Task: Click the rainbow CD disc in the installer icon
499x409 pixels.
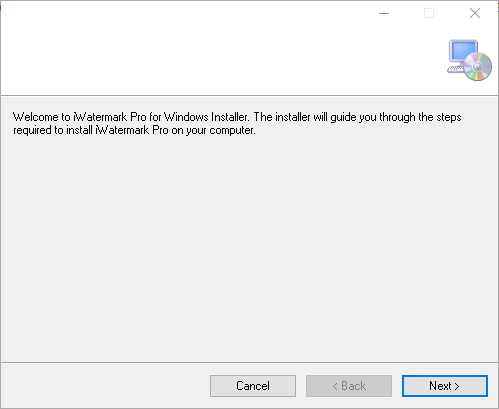Action: click(x=478, y=67)
